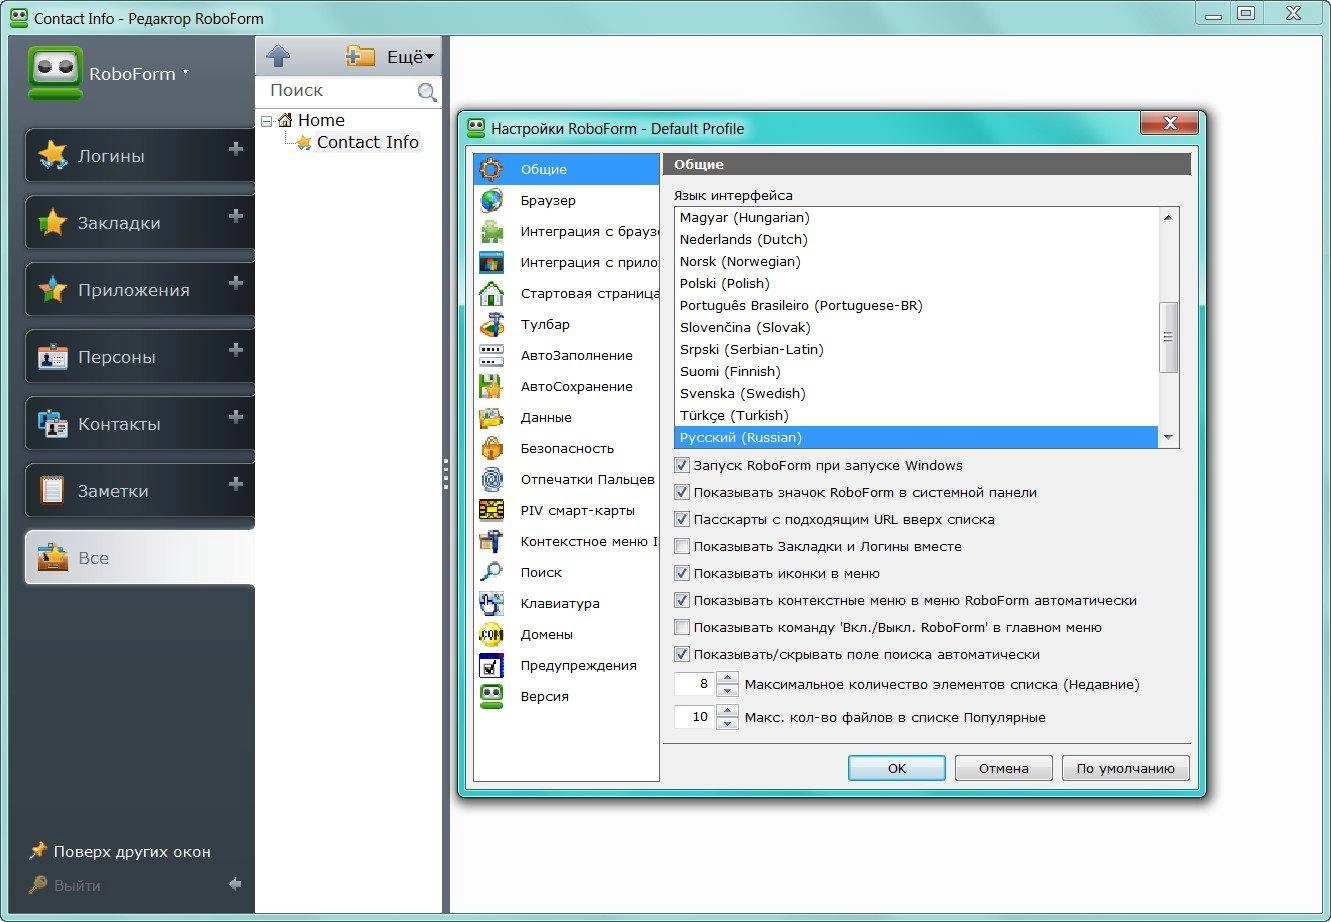Screen dimensions: 1331x922
Task: Open the Отпечатки Пальцев fingerprint icon
Action: point(491,479)
